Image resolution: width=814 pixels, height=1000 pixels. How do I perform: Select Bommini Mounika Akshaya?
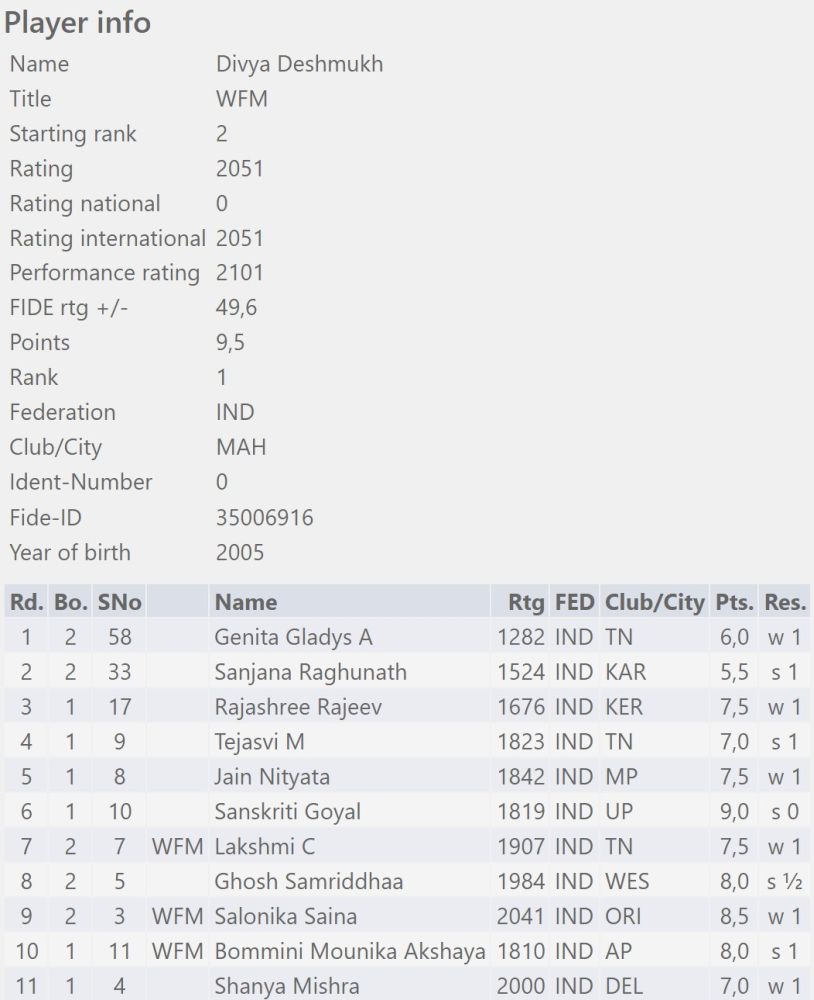tap(350, 951)
